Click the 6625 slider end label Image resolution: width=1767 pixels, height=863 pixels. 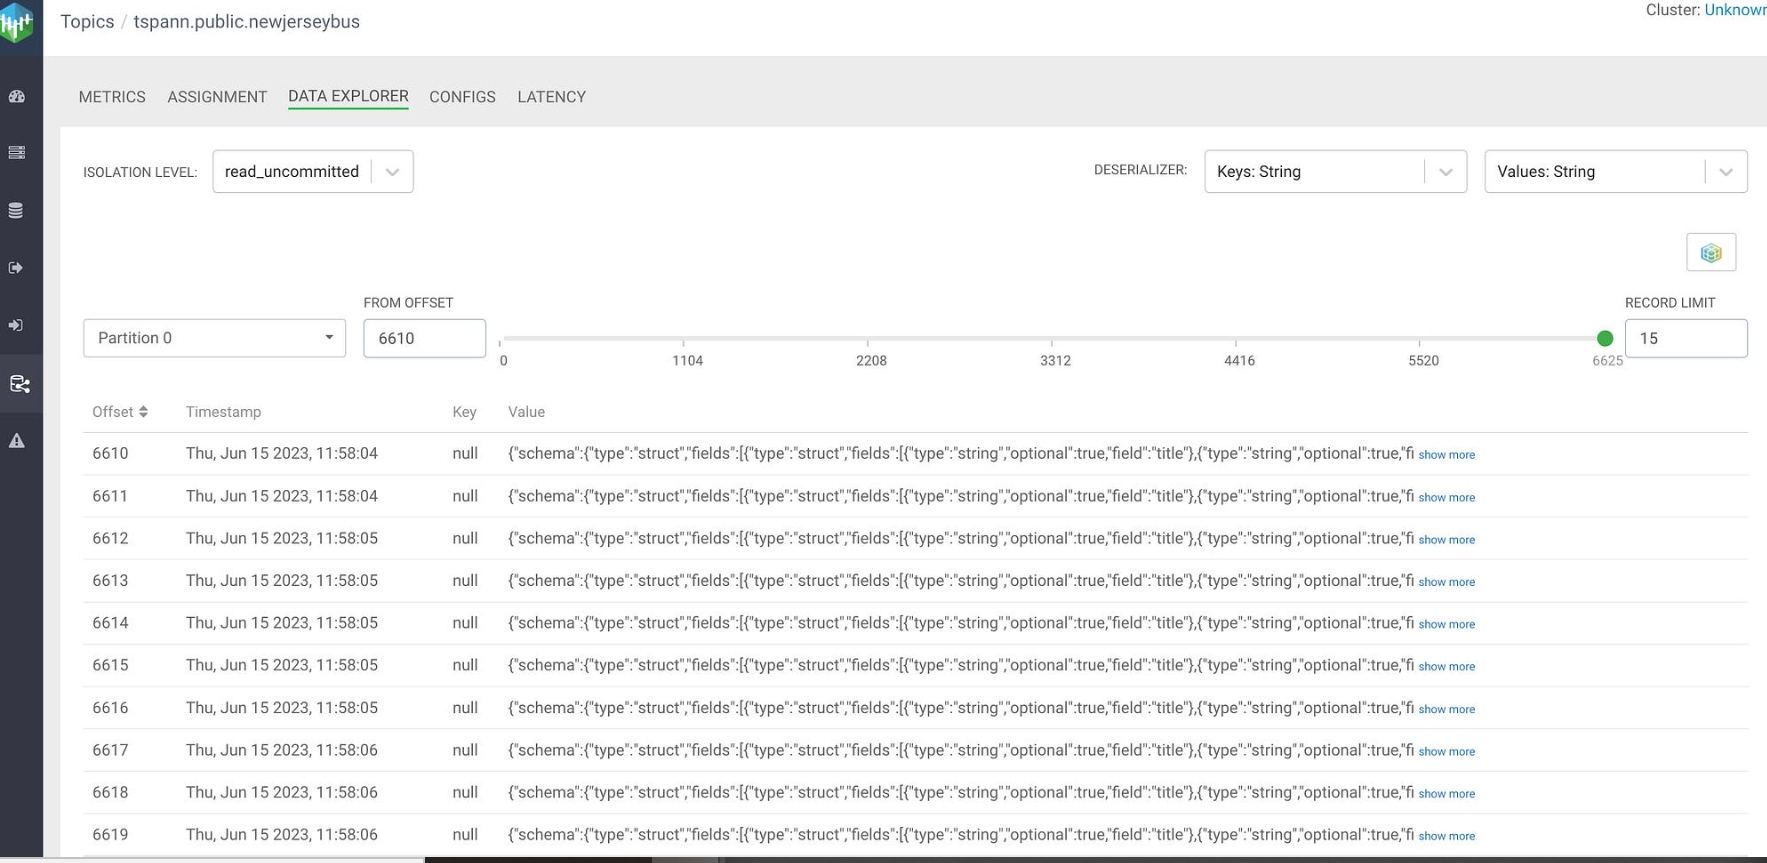point(1607,361)
